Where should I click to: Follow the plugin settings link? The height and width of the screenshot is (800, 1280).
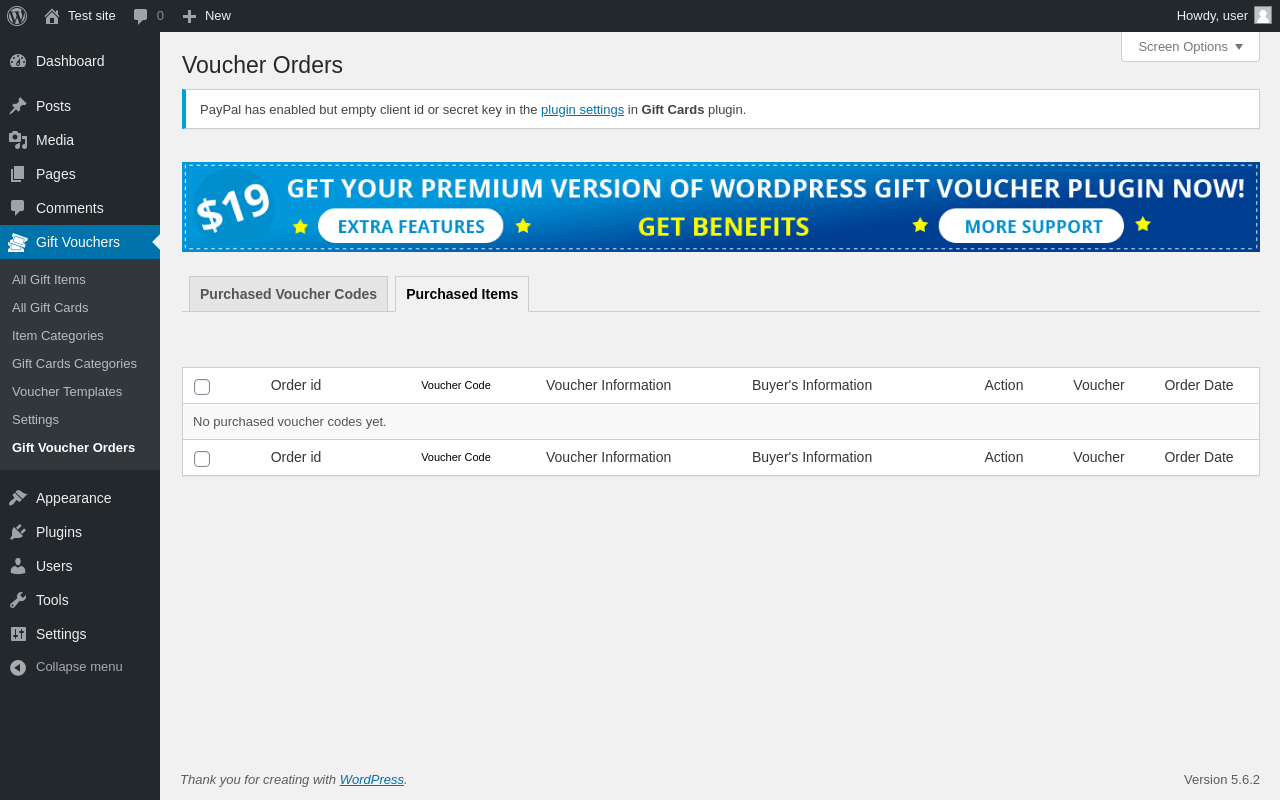[582, 110]
